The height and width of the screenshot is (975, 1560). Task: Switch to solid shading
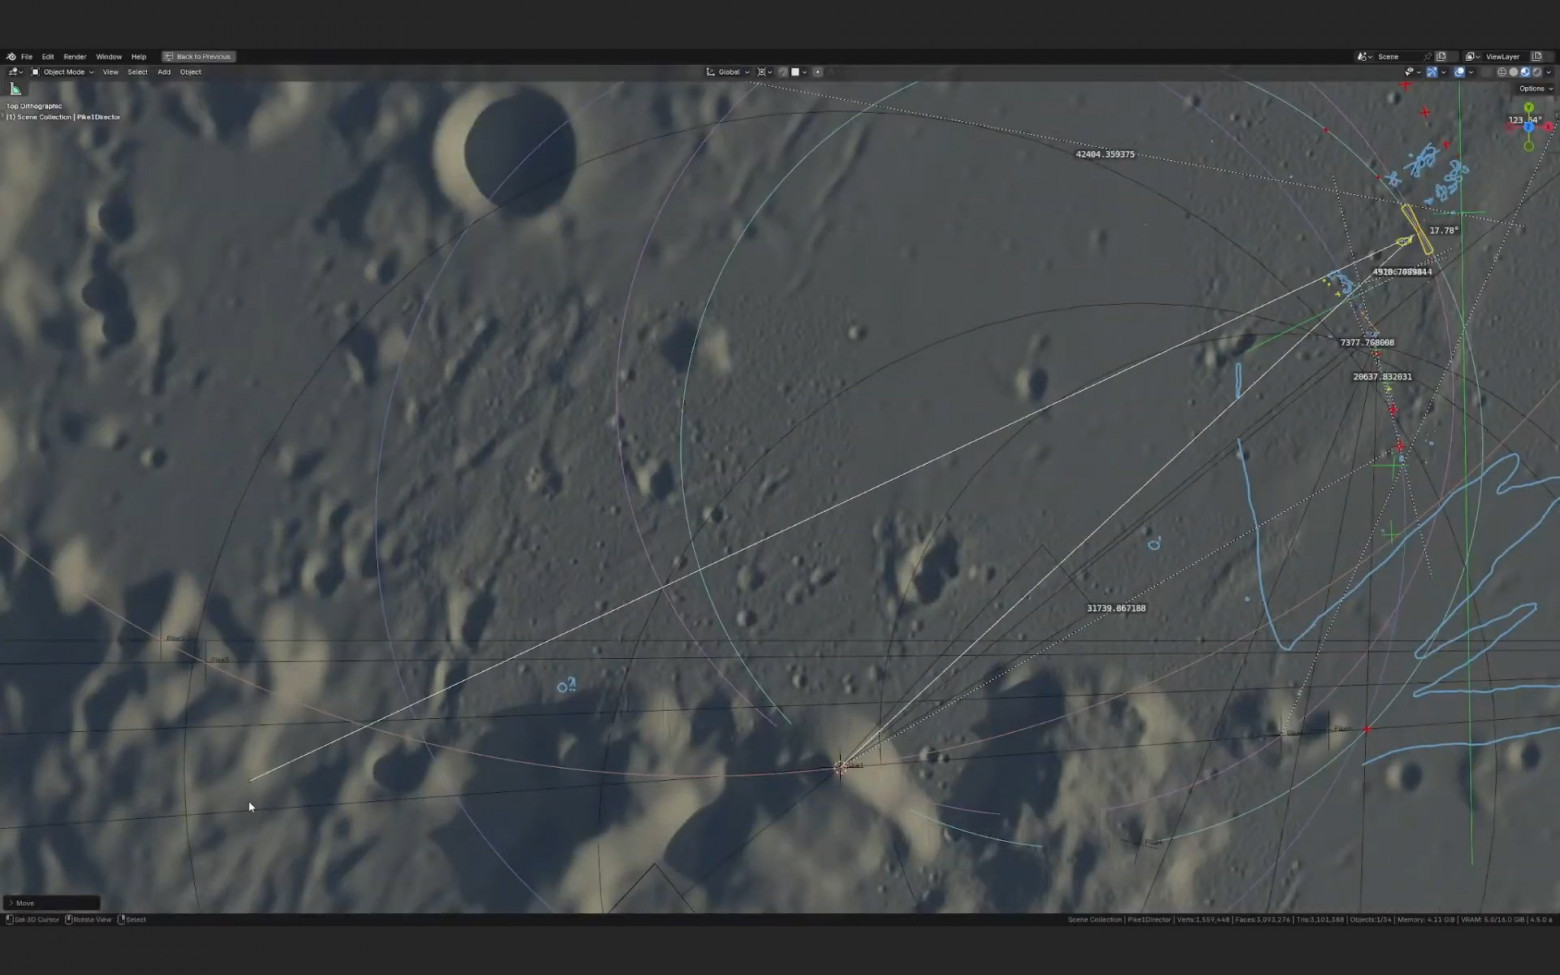click(1514, 72)
